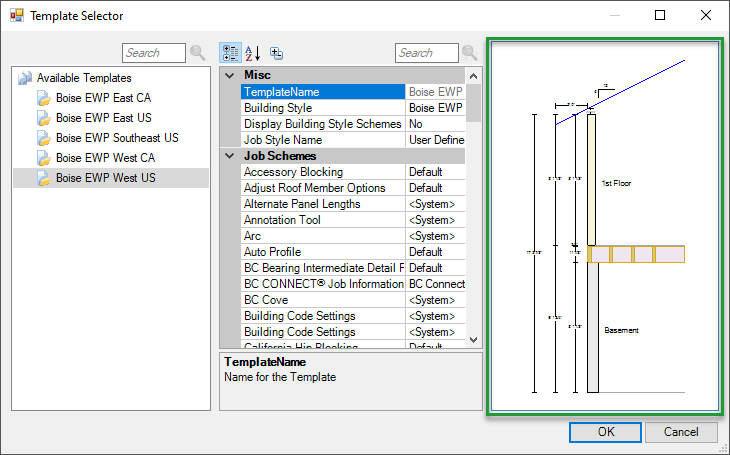The width and height of the screenshot is (730, 455).
Task: Click the folder icon for Boise EWP East CA
Action: pyautogui.click(x=44, y=98)
